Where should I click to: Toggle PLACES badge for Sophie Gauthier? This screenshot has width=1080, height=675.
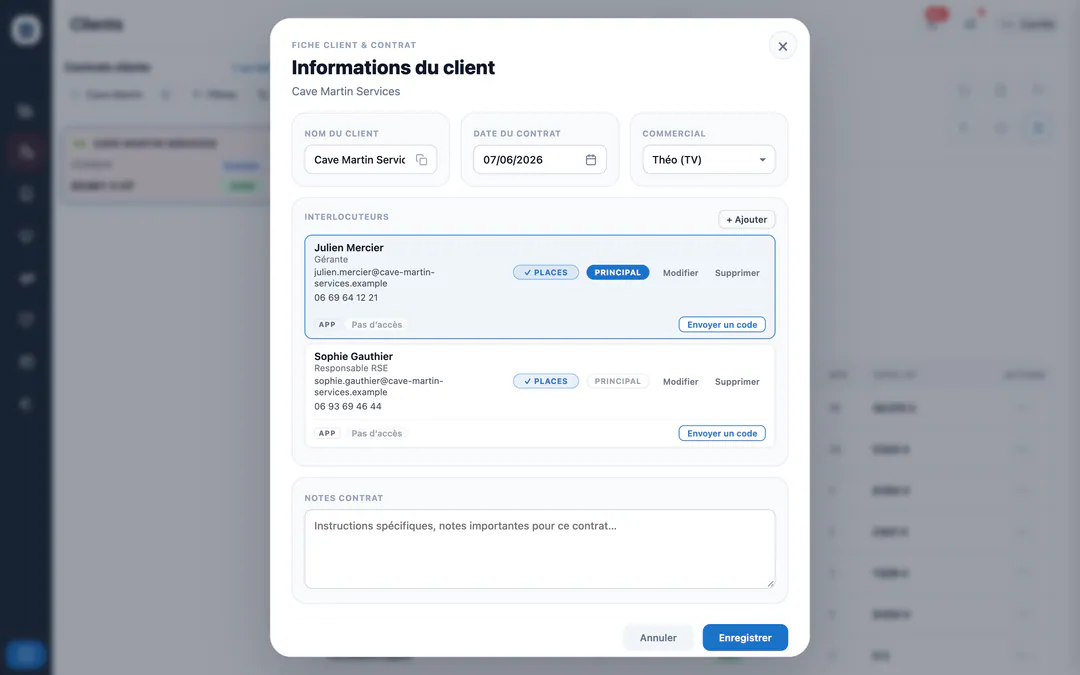546,382
